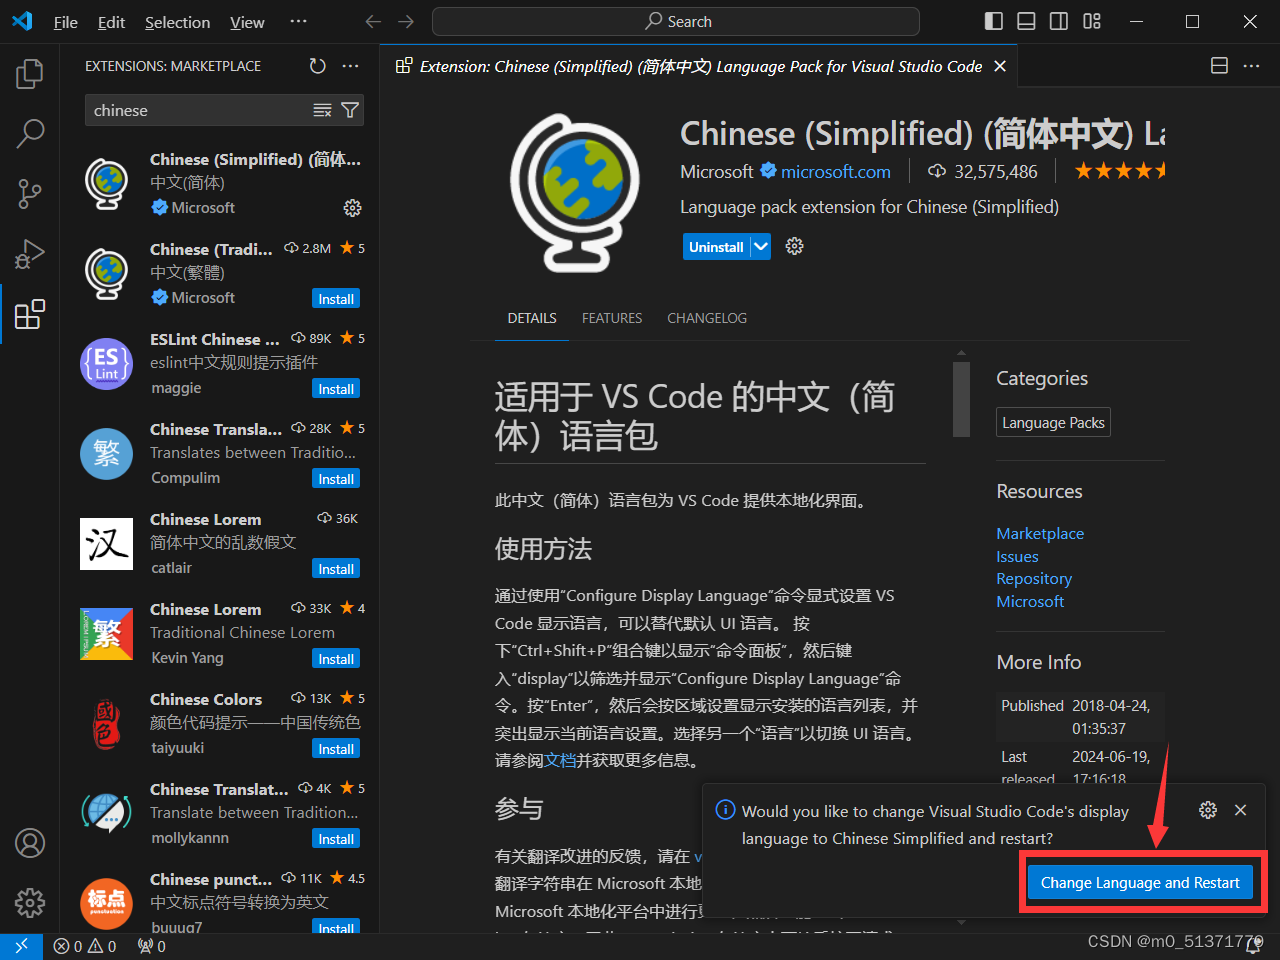Open Extensions view more actions menu

(350, 66)
